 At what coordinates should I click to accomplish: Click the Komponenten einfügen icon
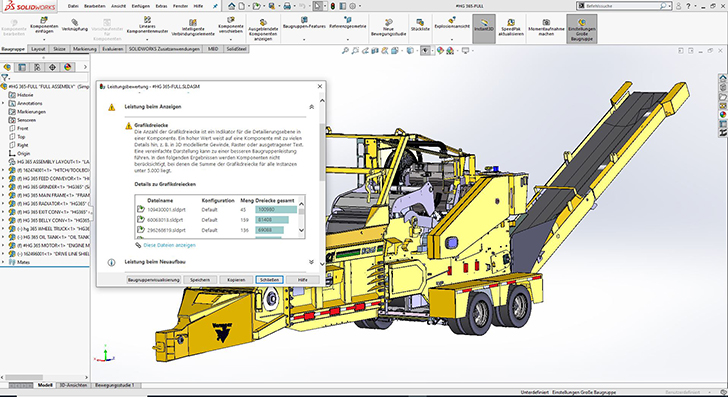44,20
